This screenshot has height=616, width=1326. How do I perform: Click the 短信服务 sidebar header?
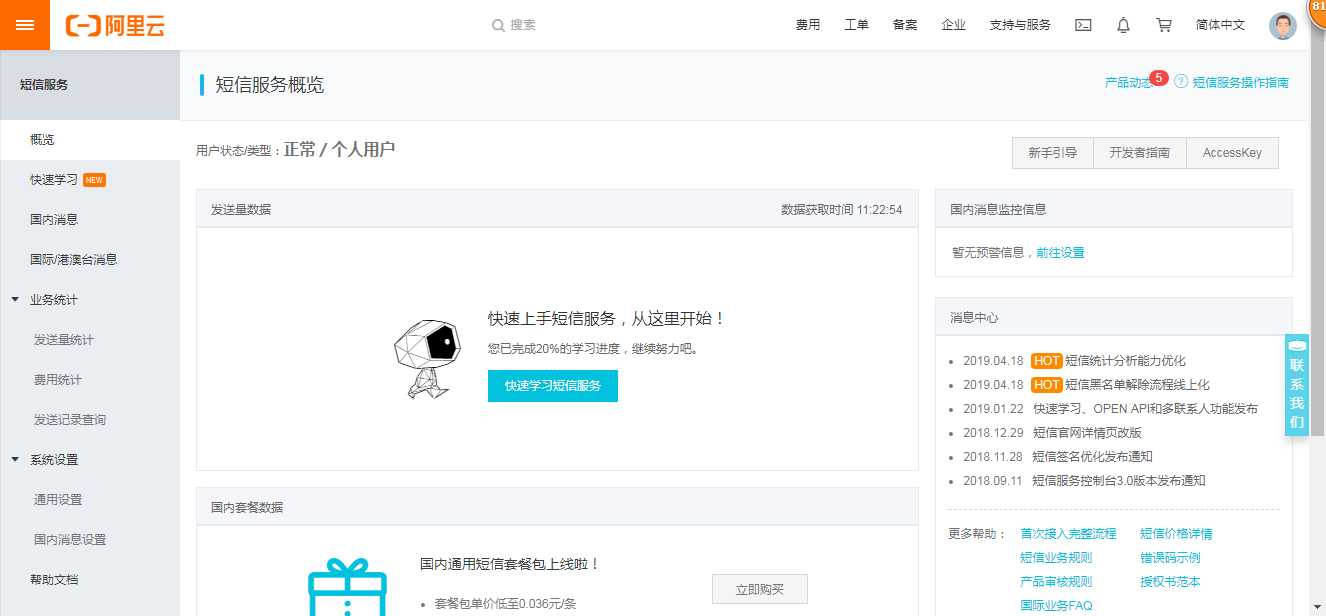(x=90, y=85)
